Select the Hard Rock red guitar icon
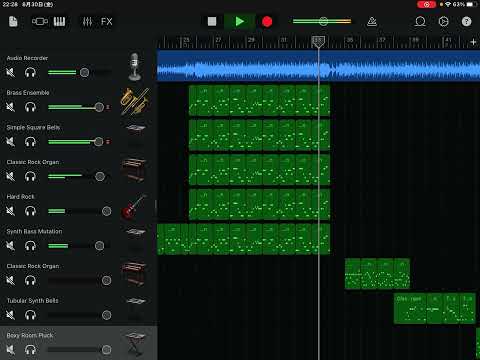The height and width of the screenshot is (360, 480). tap(134, 207)
